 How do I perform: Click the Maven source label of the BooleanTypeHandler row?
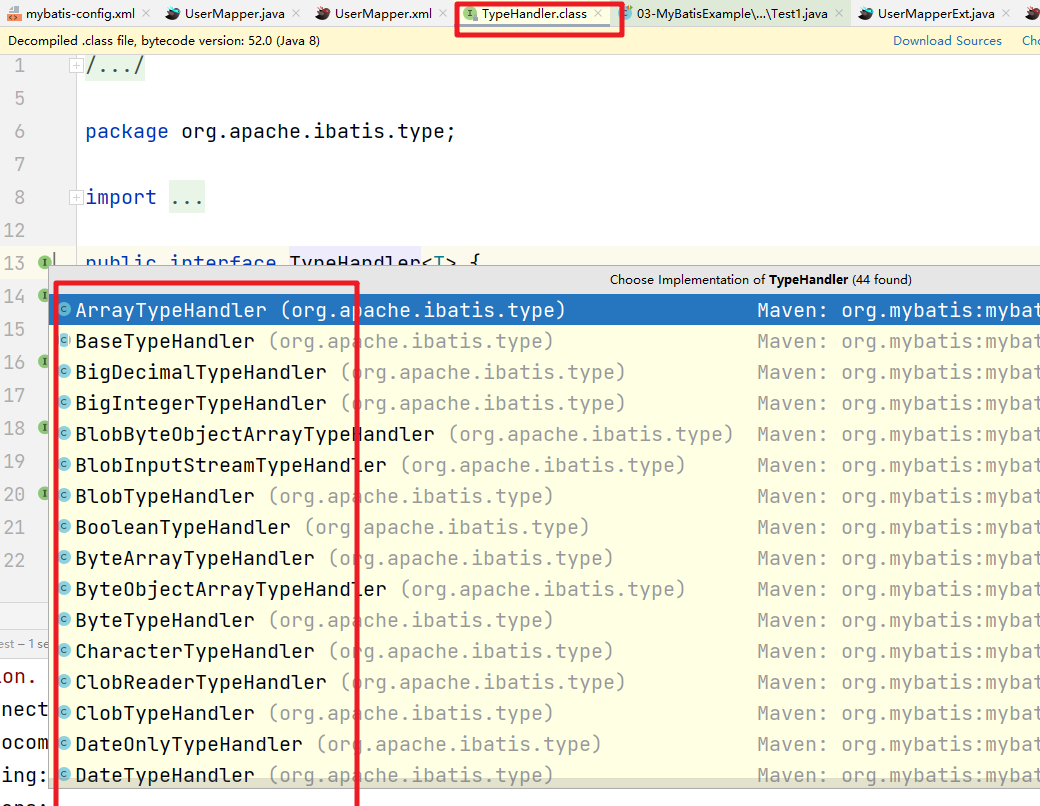tap(898, 527)
